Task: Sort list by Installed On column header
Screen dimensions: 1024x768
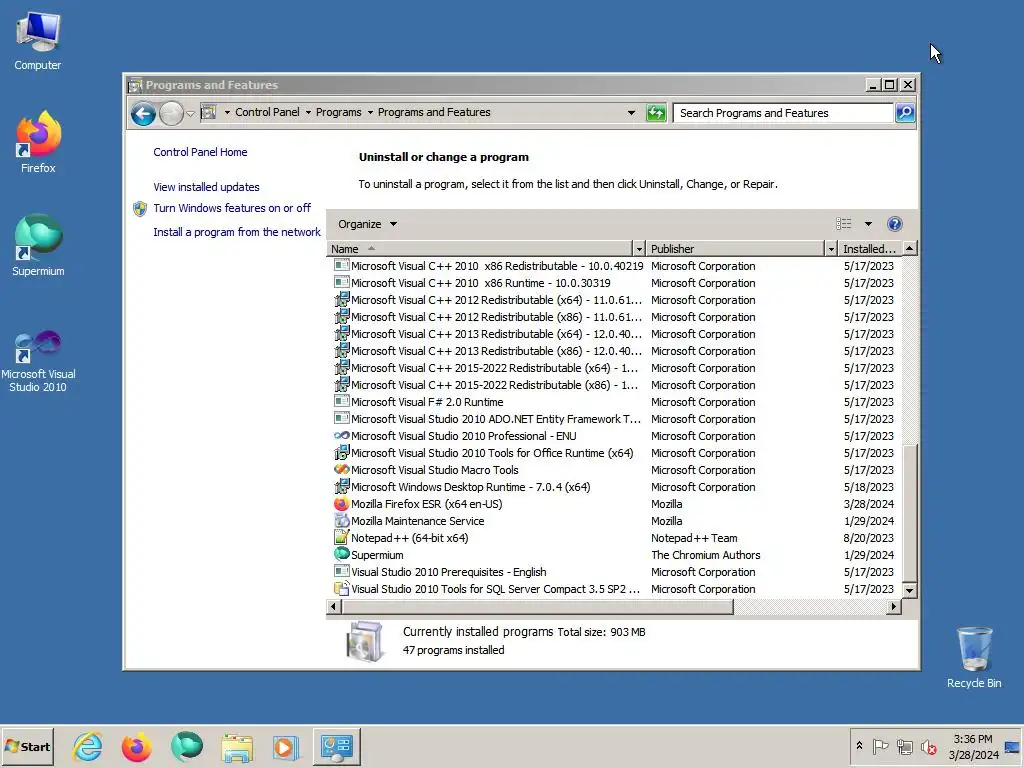Action: click(x=869, y=249)
